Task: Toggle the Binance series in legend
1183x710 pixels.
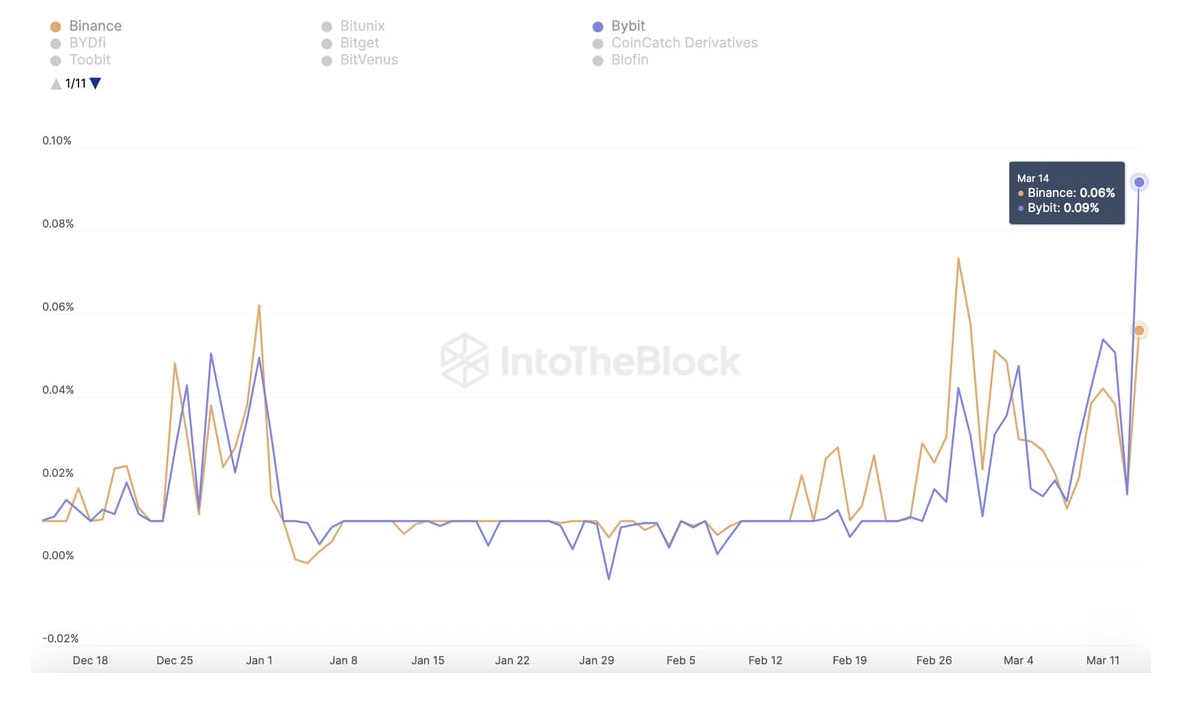Action: pos(86,26)
